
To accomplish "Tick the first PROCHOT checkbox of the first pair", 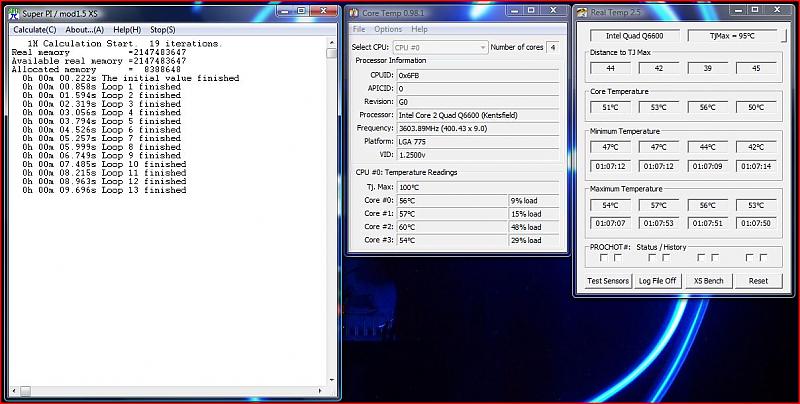I will [x=604, y=258].
